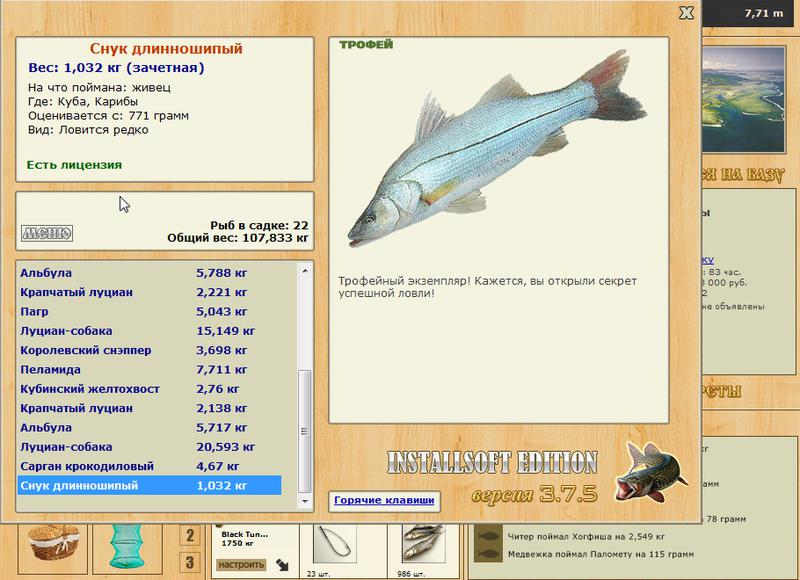The image size is (800, 580).
Task: Choose the bait fish icon
Action: [x=423, y=545]
